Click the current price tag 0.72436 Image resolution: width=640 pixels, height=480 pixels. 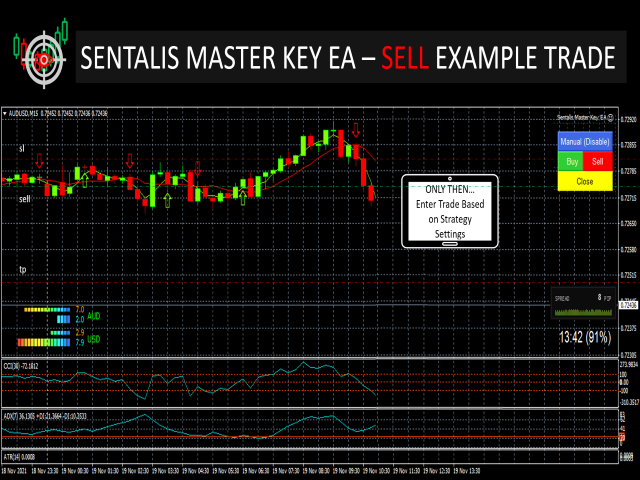[629, 305]
